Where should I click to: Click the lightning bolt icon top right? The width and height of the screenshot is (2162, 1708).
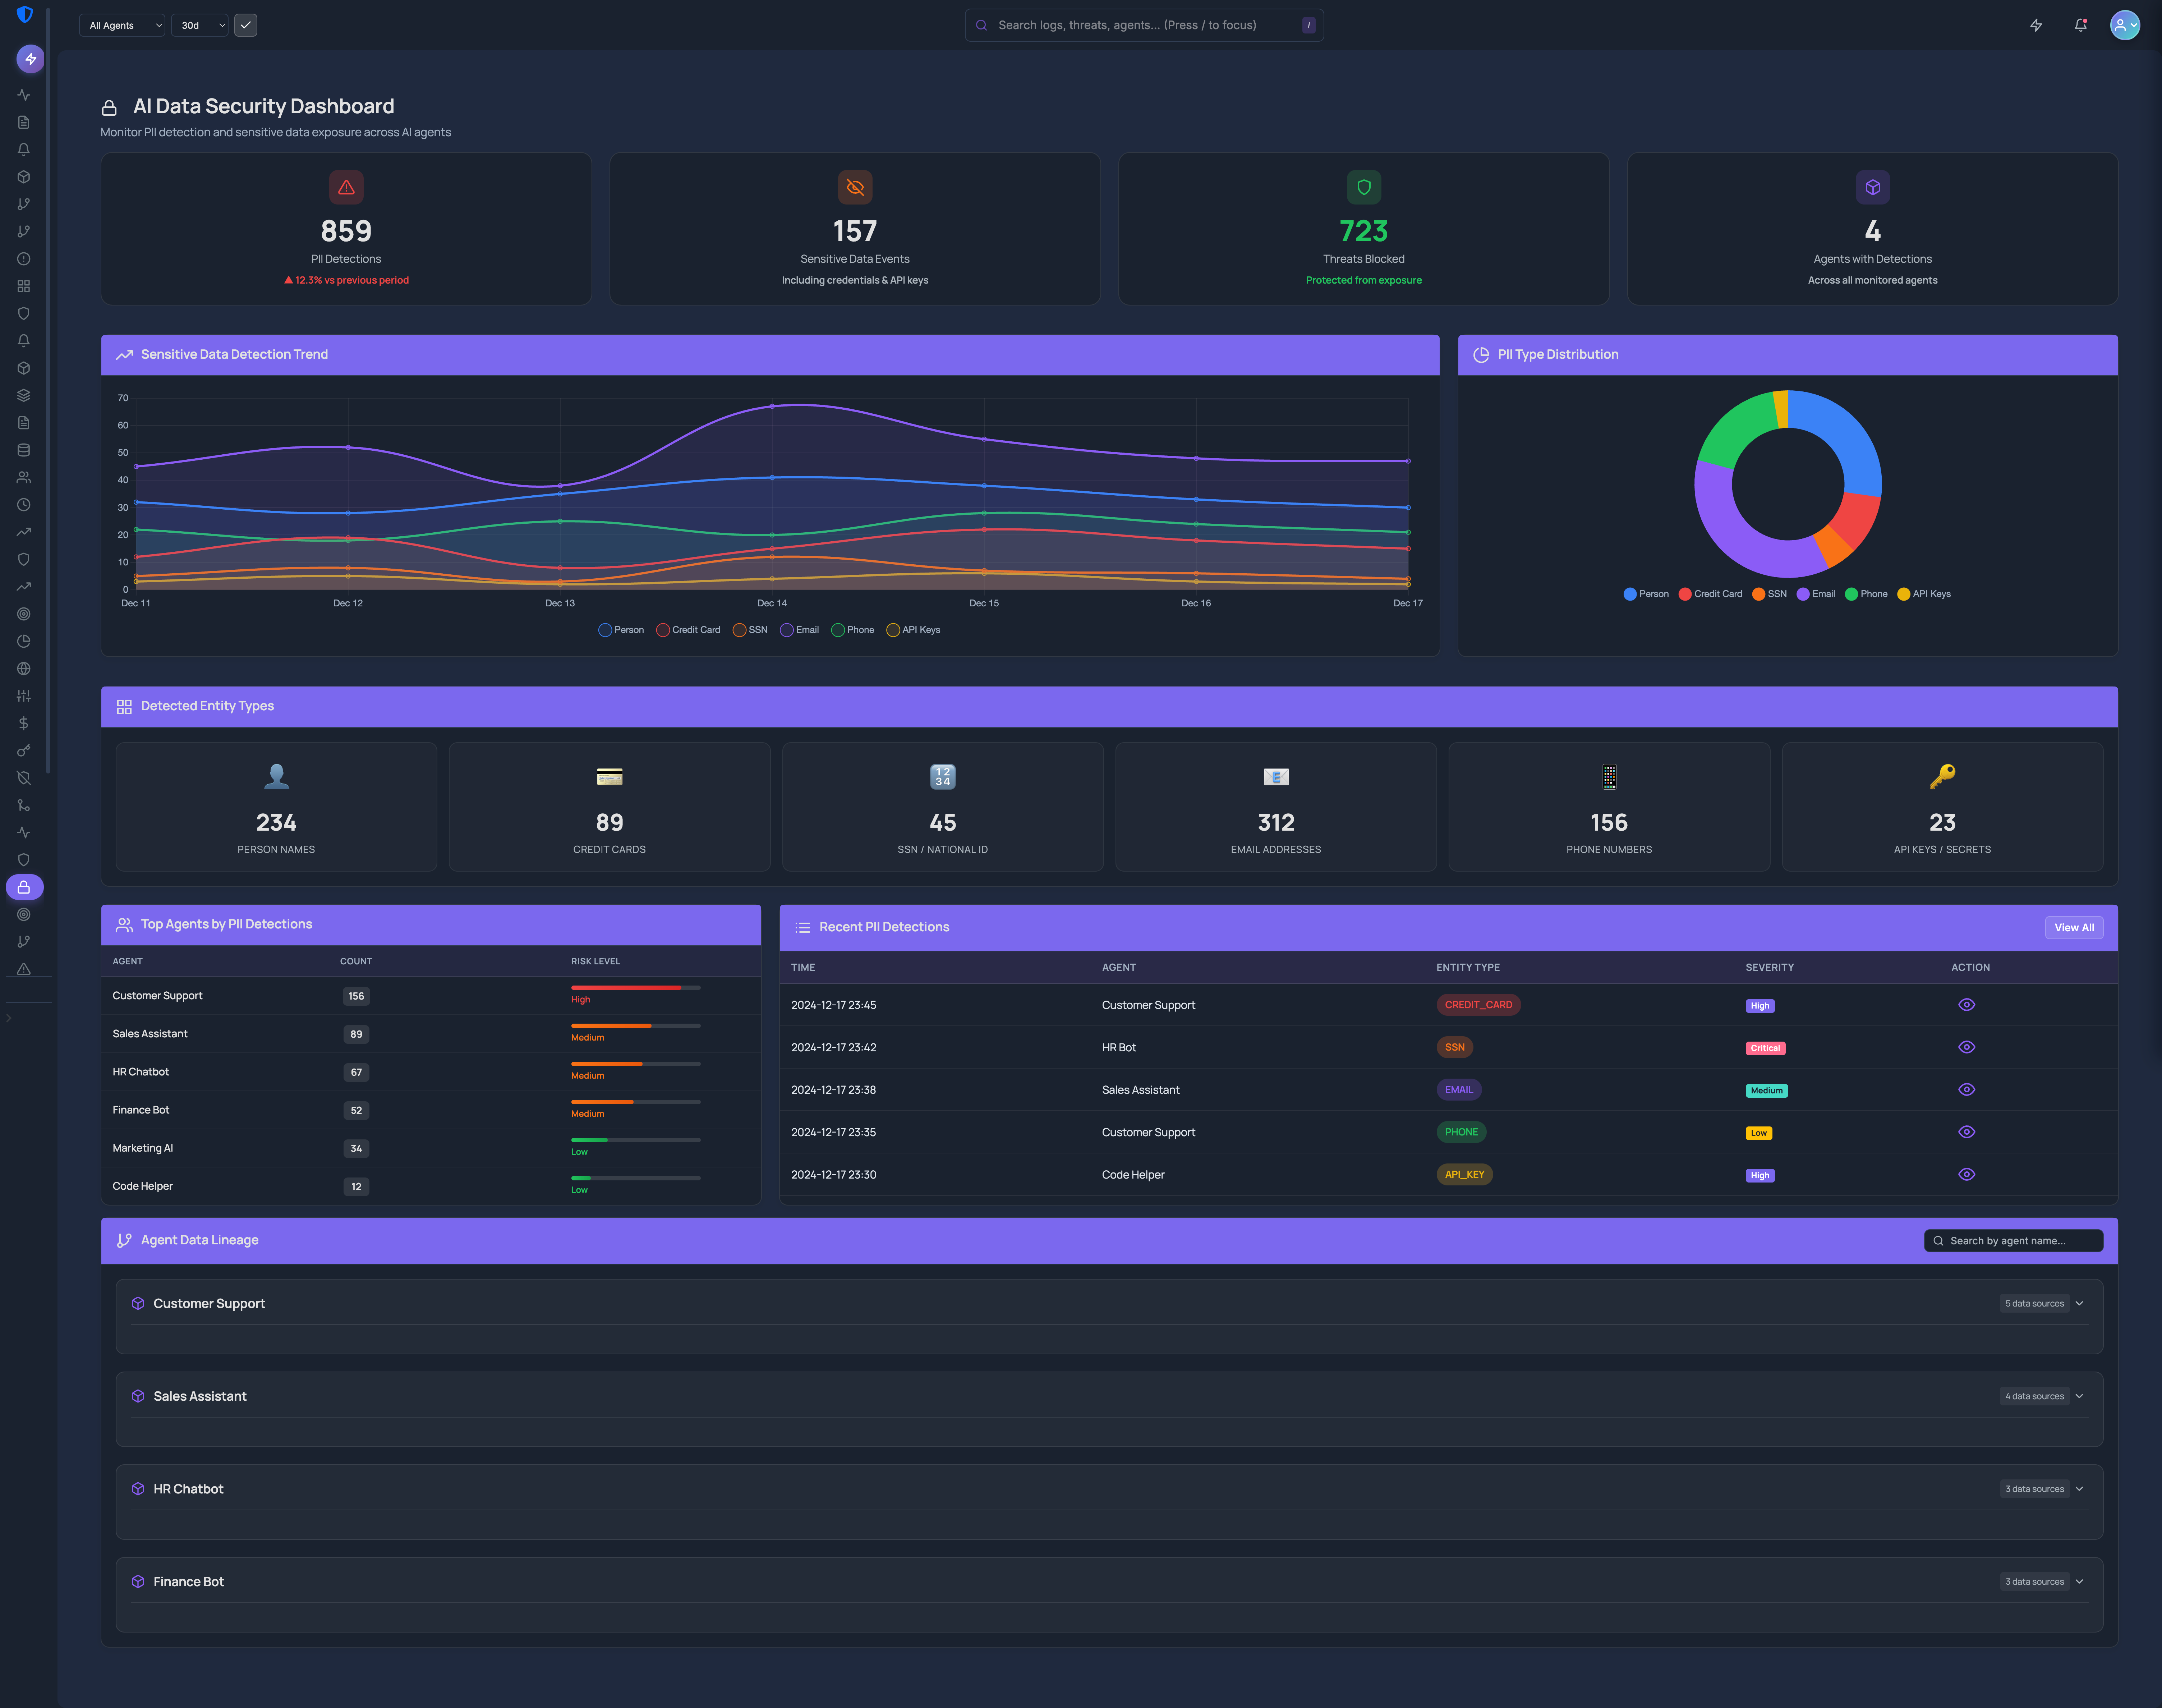point(2036,25)
